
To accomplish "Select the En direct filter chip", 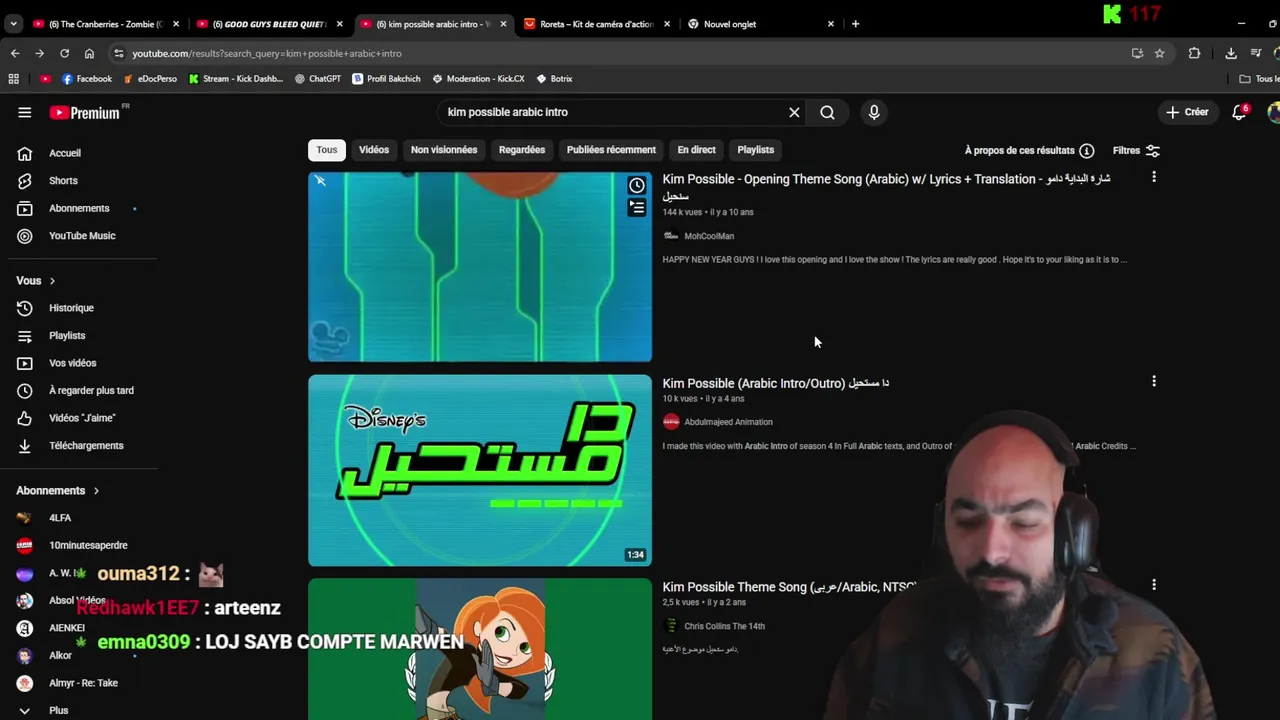I will click(696, 150).
